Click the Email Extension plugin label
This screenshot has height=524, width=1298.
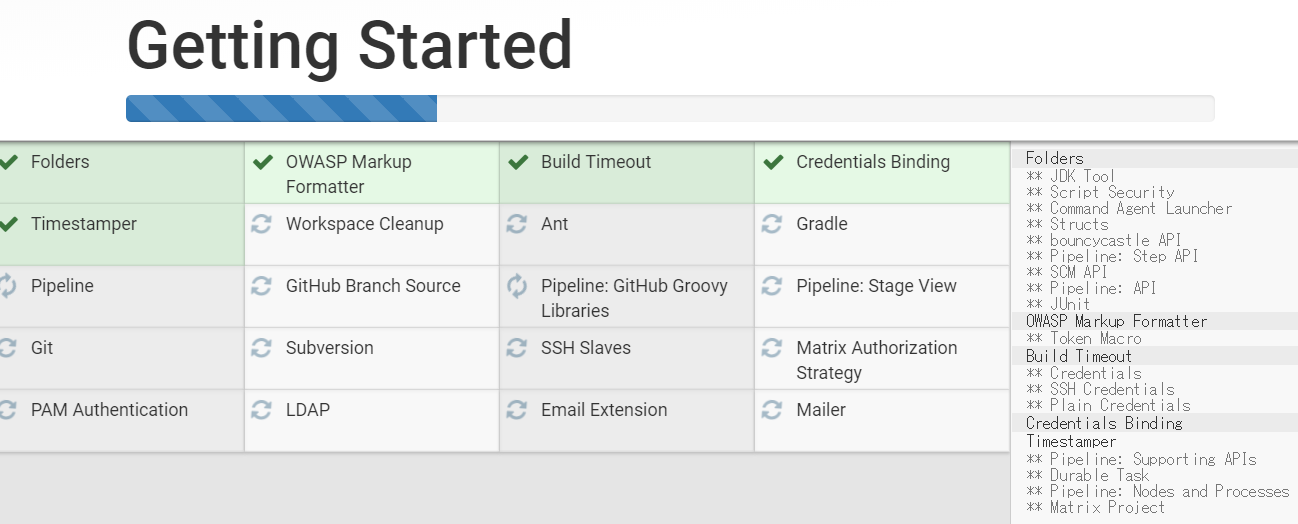604,410
